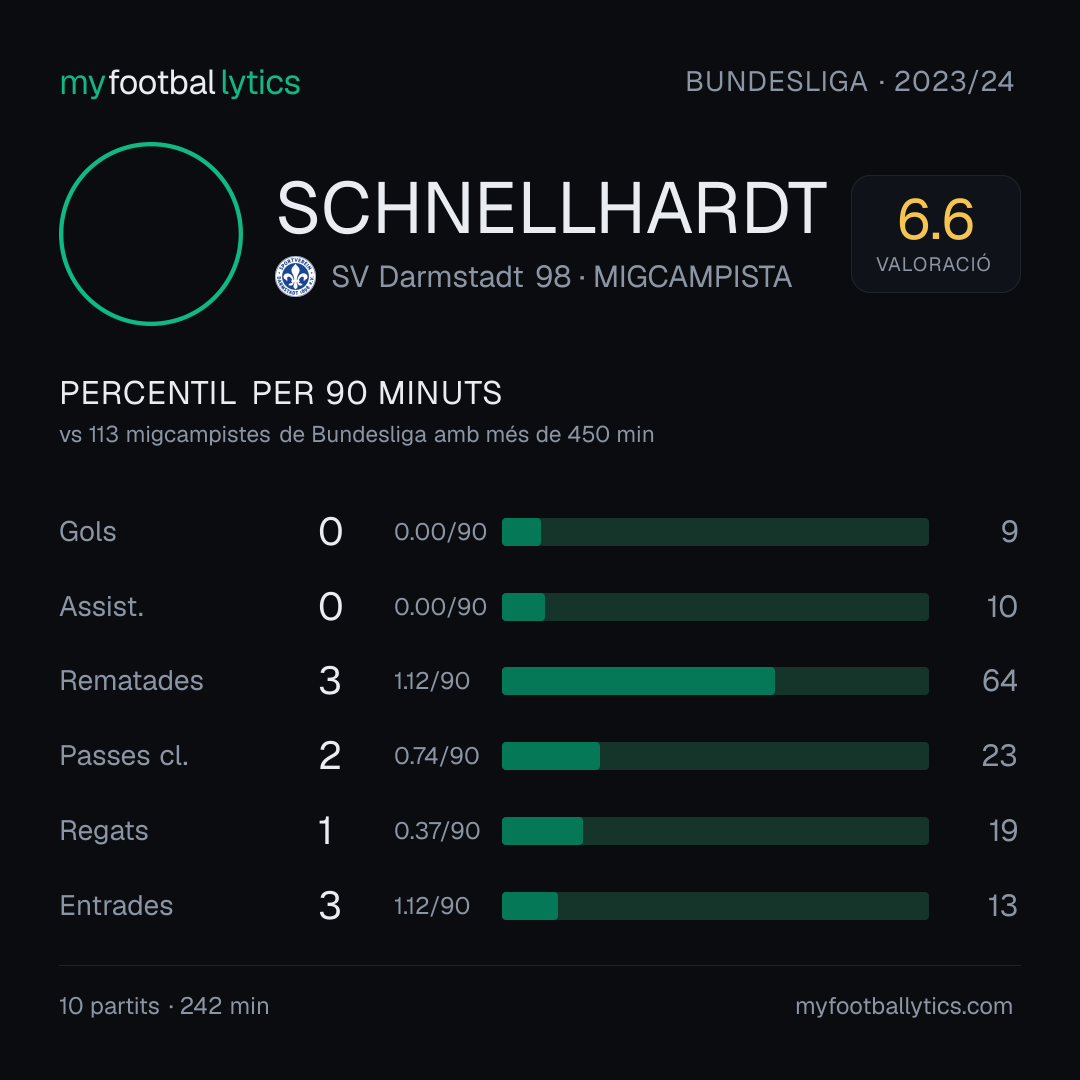
Task: Select the Rematades stat label
Action: (132, 681)
